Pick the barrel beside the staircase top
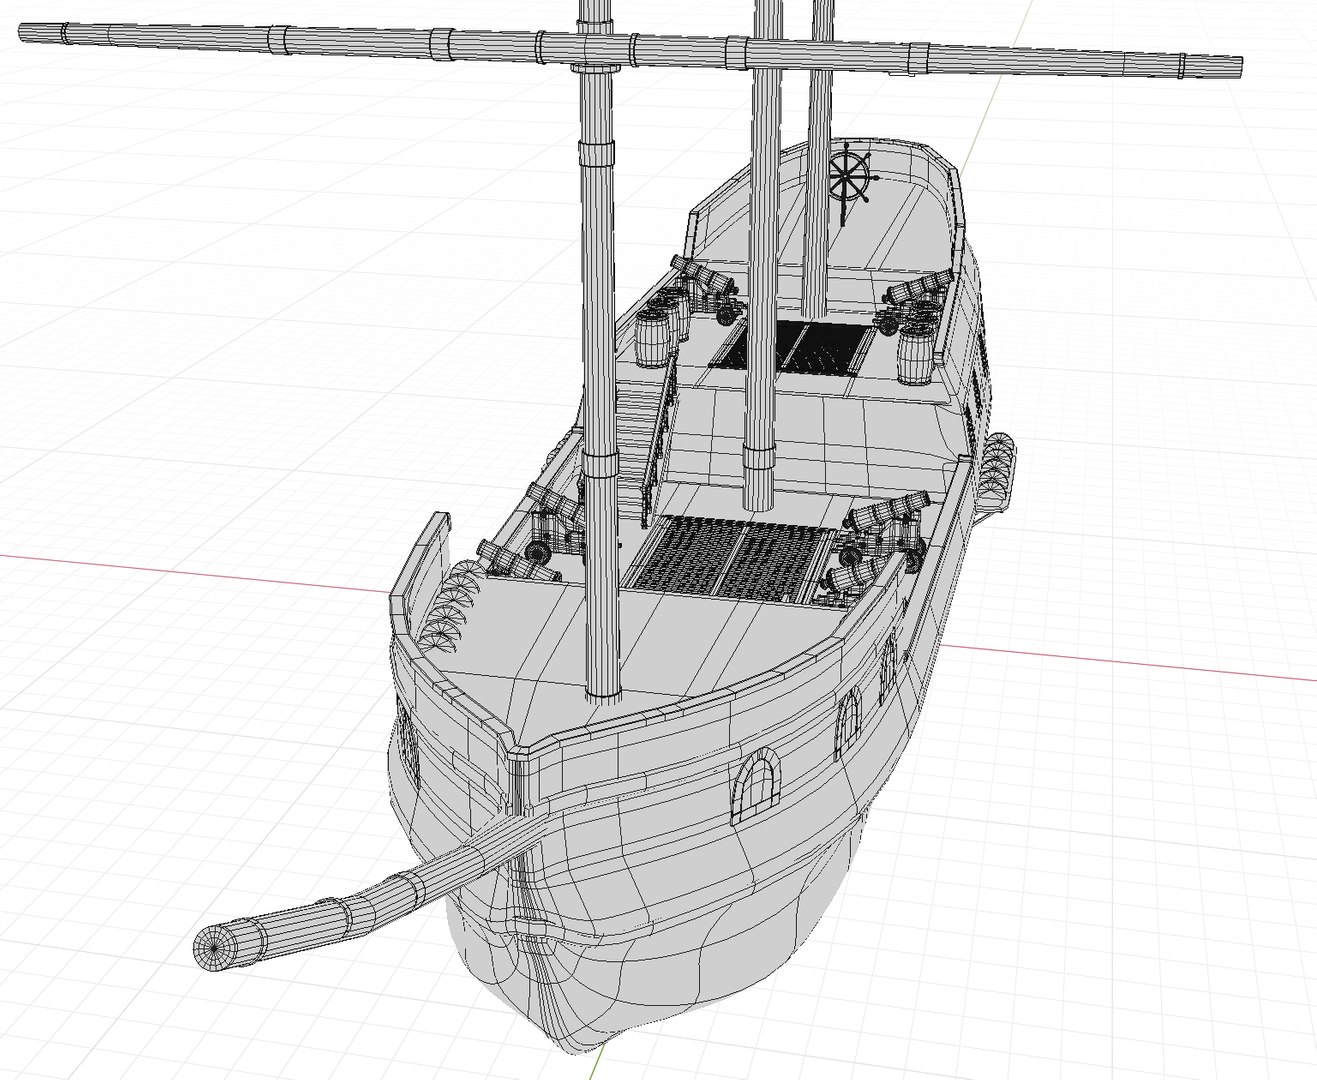This screenshot has height=1080, width=1317. pos(654,340)
